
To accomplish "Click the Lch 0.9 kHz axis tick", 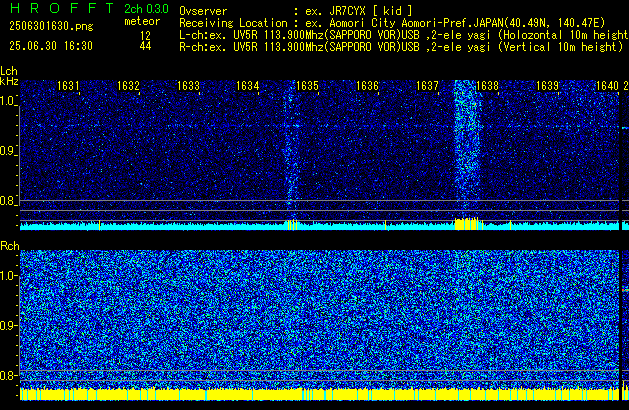I will point(8,151).
